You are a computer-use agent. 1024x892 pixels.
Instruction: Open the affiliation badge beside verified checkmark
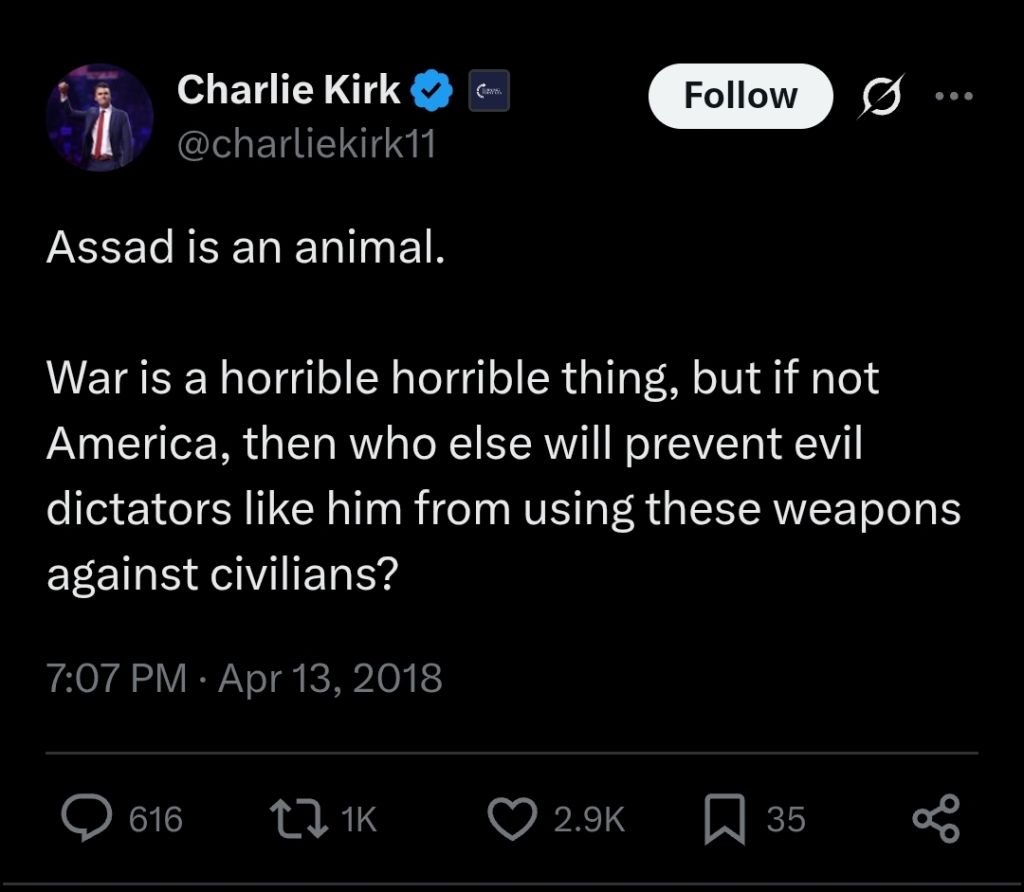488,91
